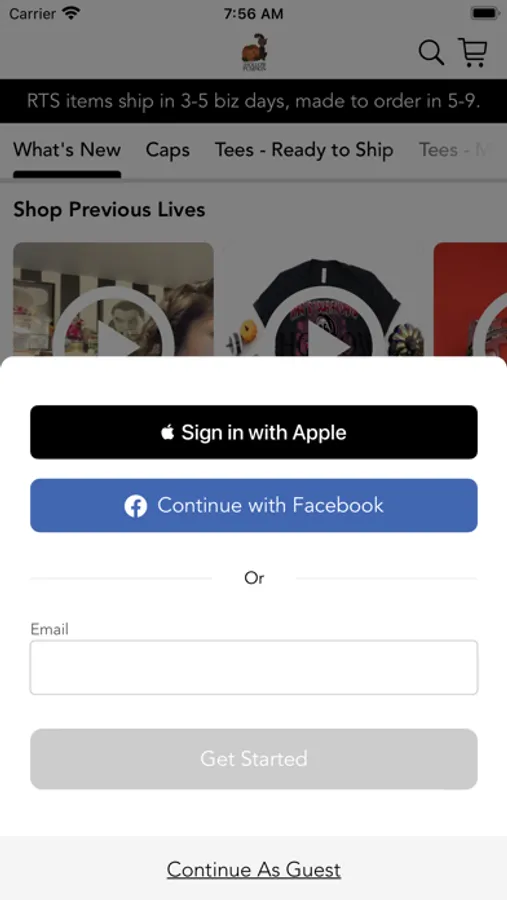This screenshot has height=900, width=507.
Task: Check the Wi-Fi status icon
Action: 71,13
